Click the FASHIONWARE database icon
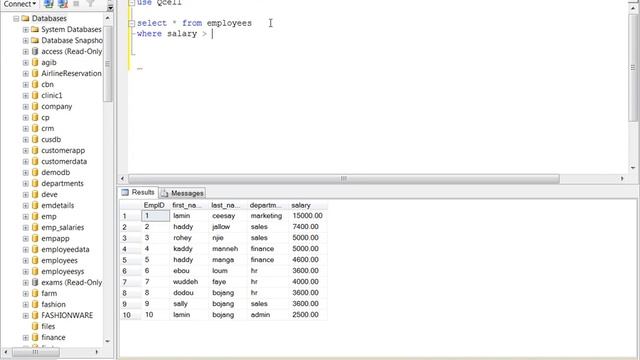Viewport: 640px width, 360px height. [35, 315]
